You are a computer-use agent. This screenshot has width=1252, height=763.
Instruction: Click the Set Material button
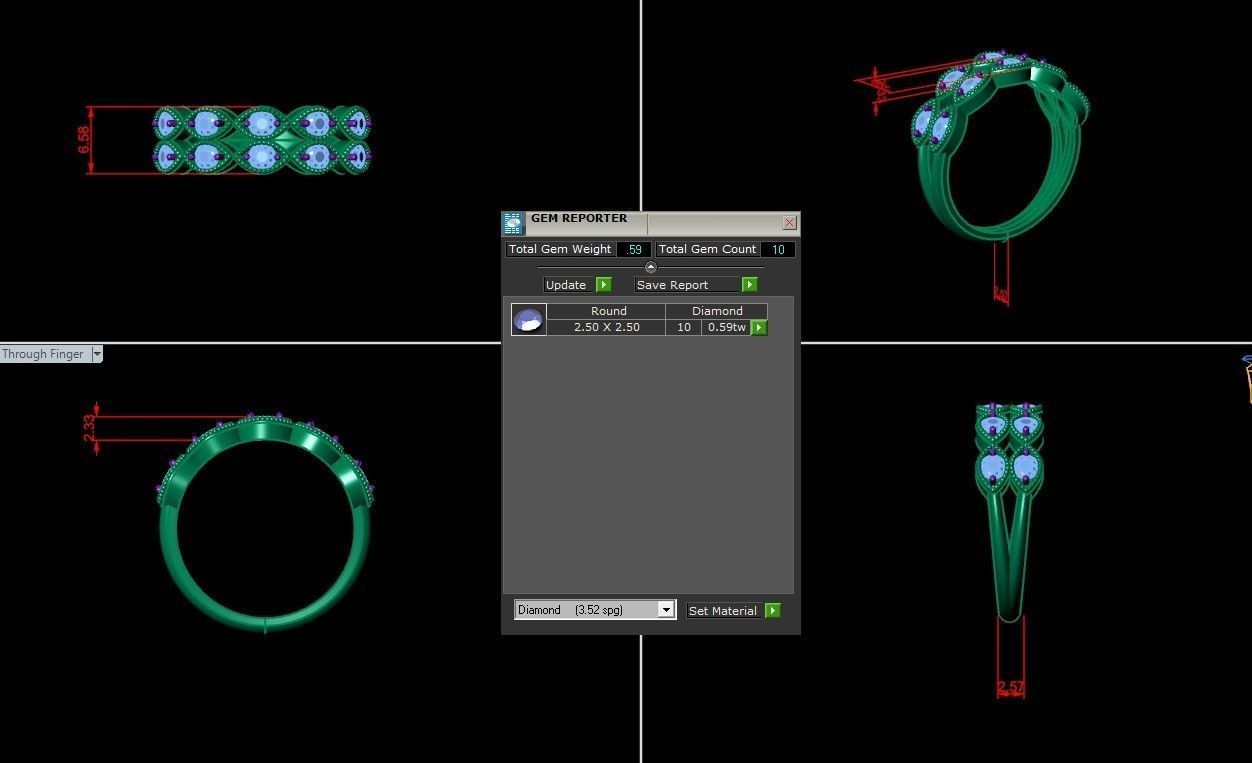point(724,610)
